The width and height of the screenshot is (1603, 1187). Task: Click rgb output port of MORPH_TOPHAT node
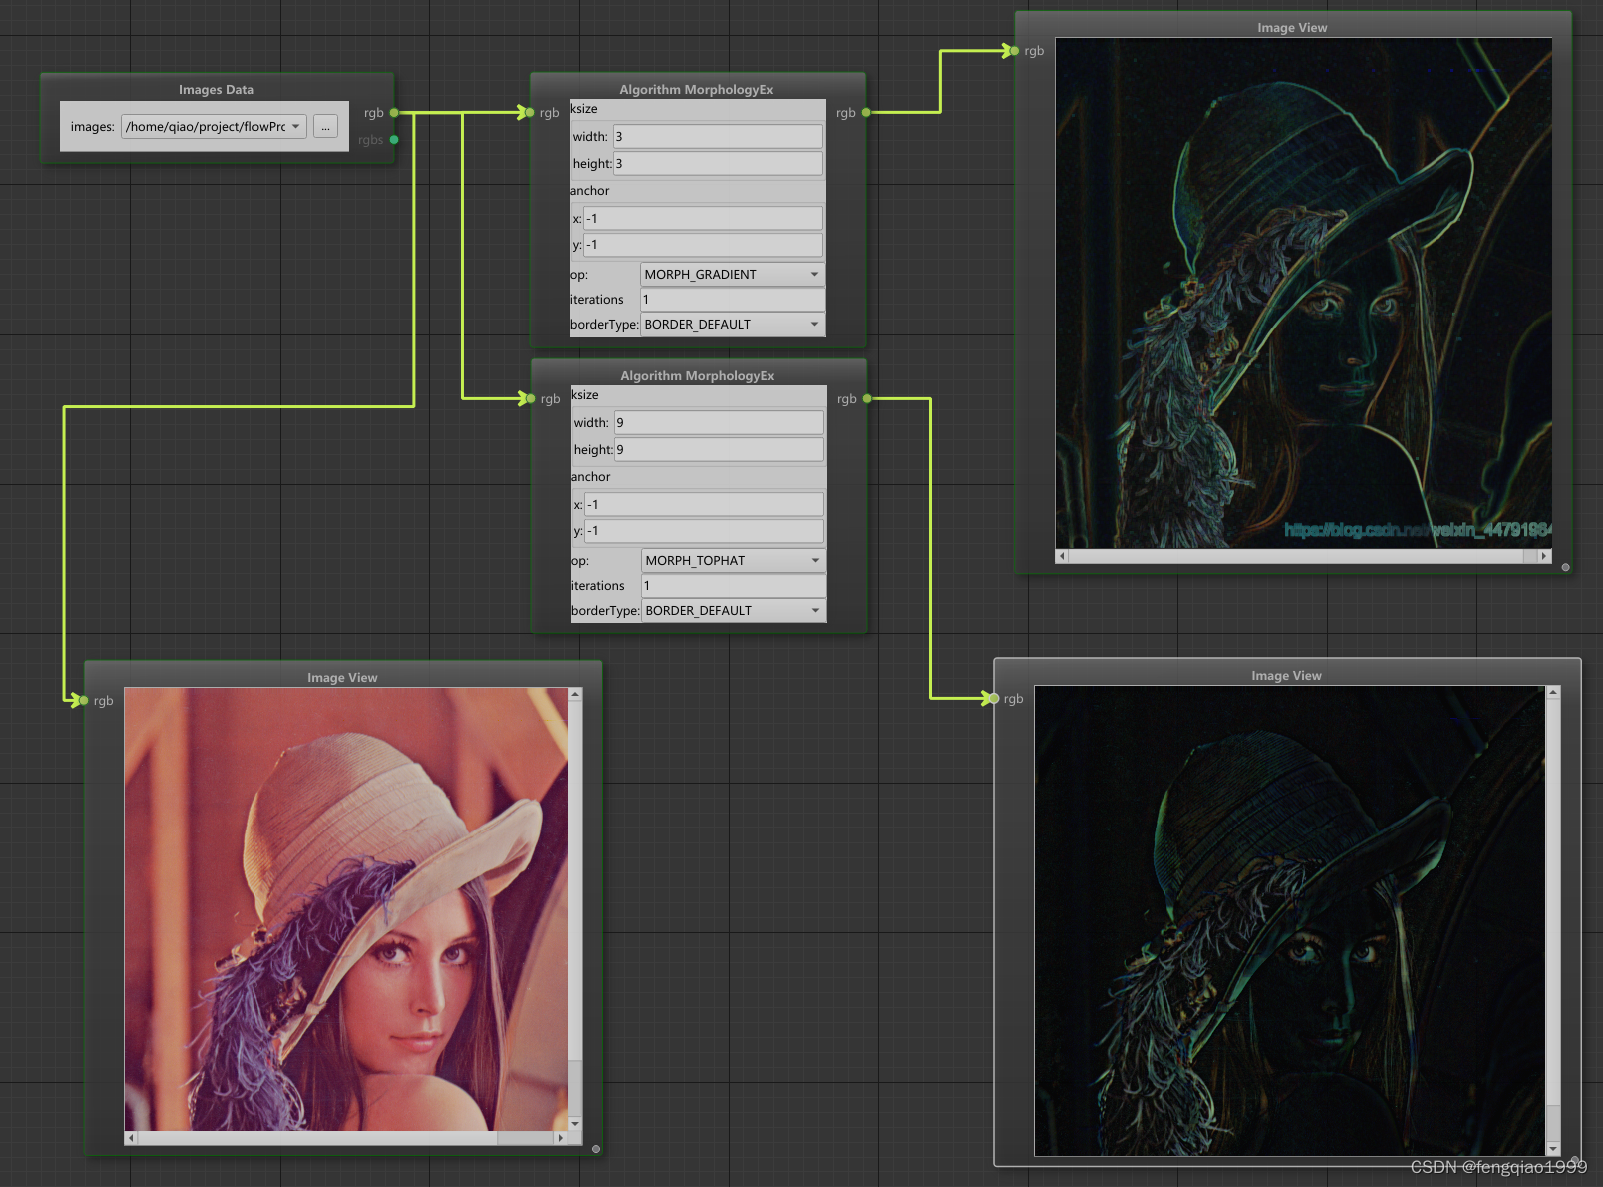tap(867, 399)
